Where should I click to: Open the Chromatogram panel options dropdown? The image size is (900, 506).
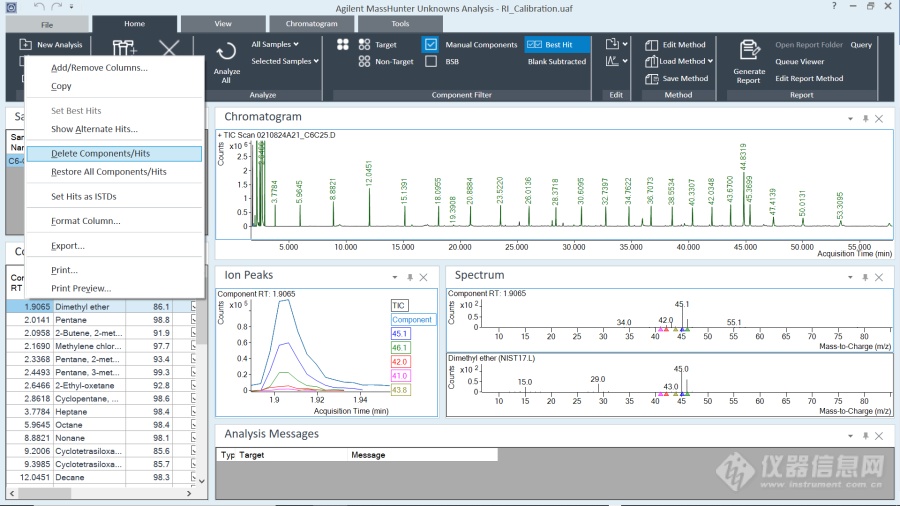(x=850, y=119)
